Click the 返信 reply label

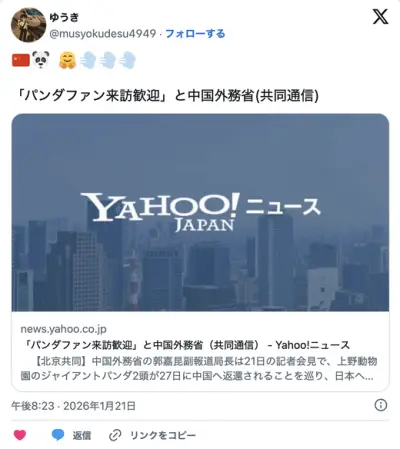(82, 435)
